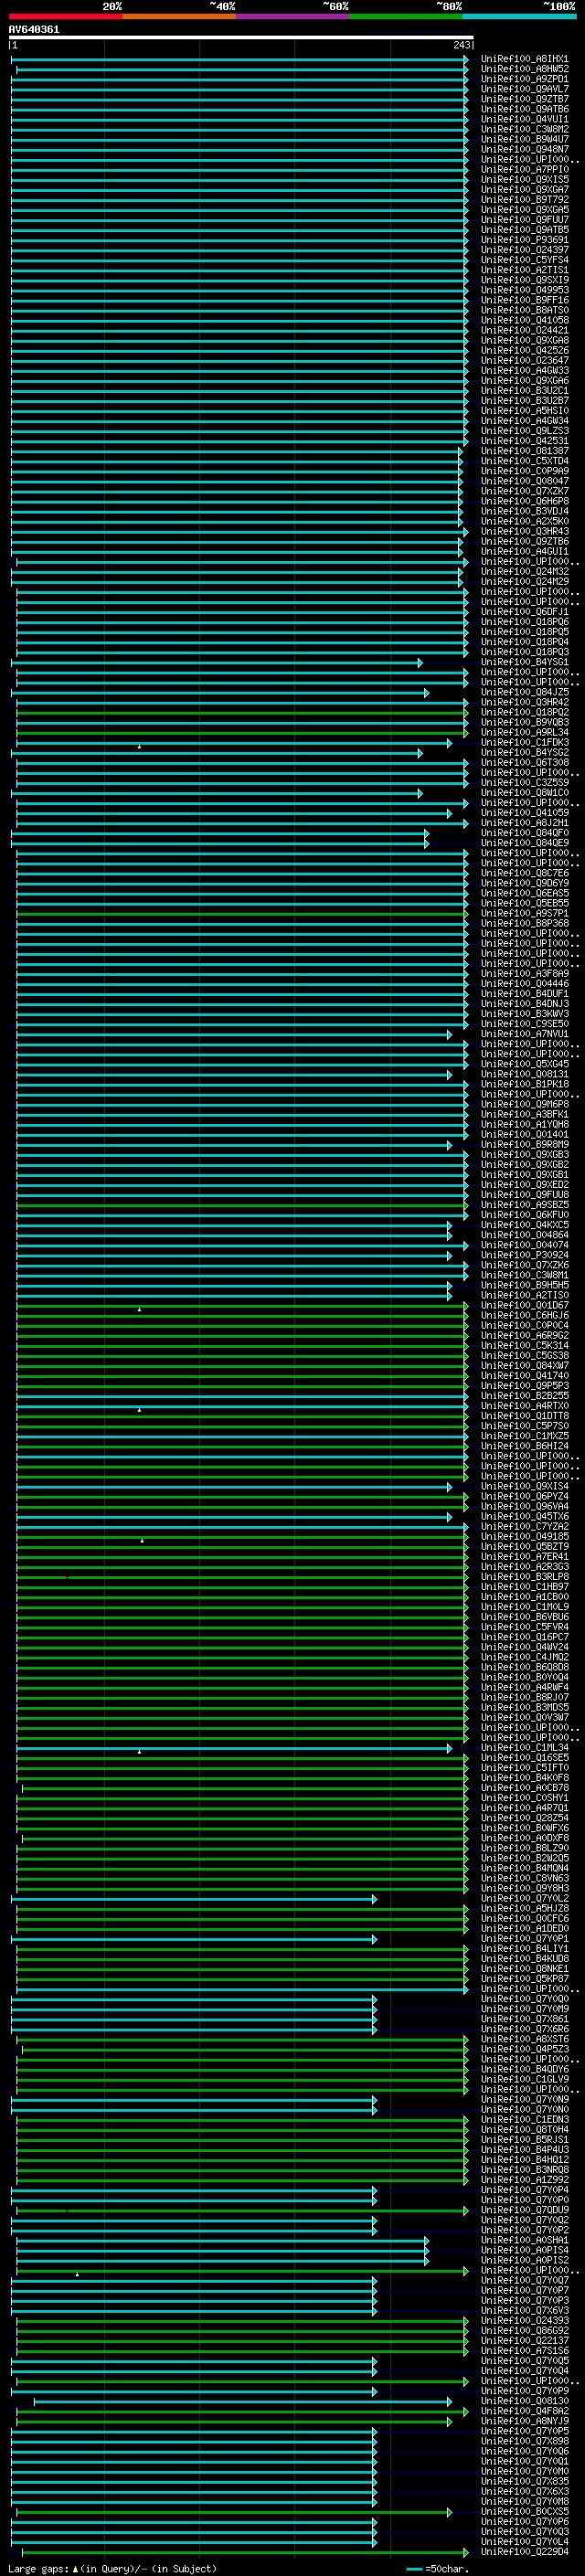Open hit UniRef100_A5HSI0
This screenshot has height=2576, width=585.
click(524, 411)
